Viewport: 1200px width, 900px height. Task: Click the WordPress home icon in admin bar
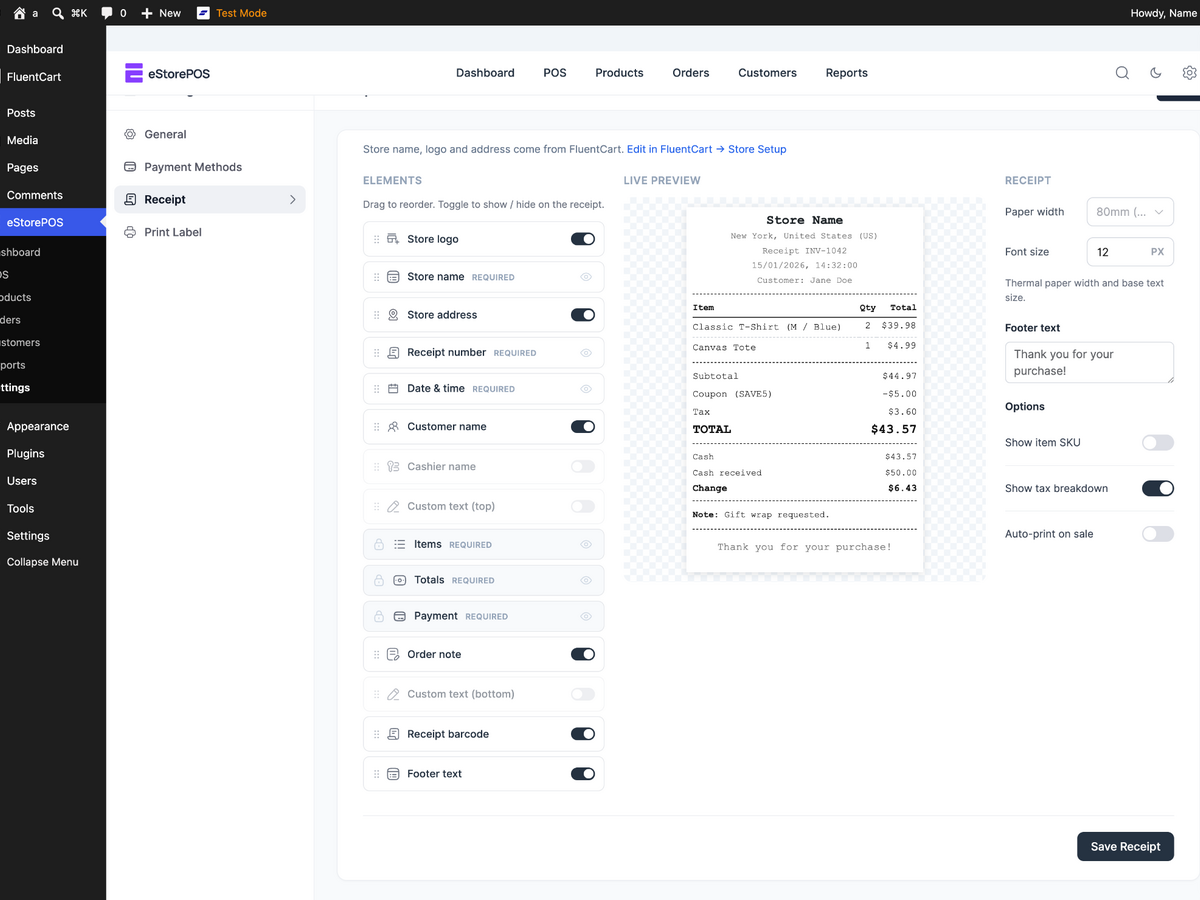[x=19, y=13]
